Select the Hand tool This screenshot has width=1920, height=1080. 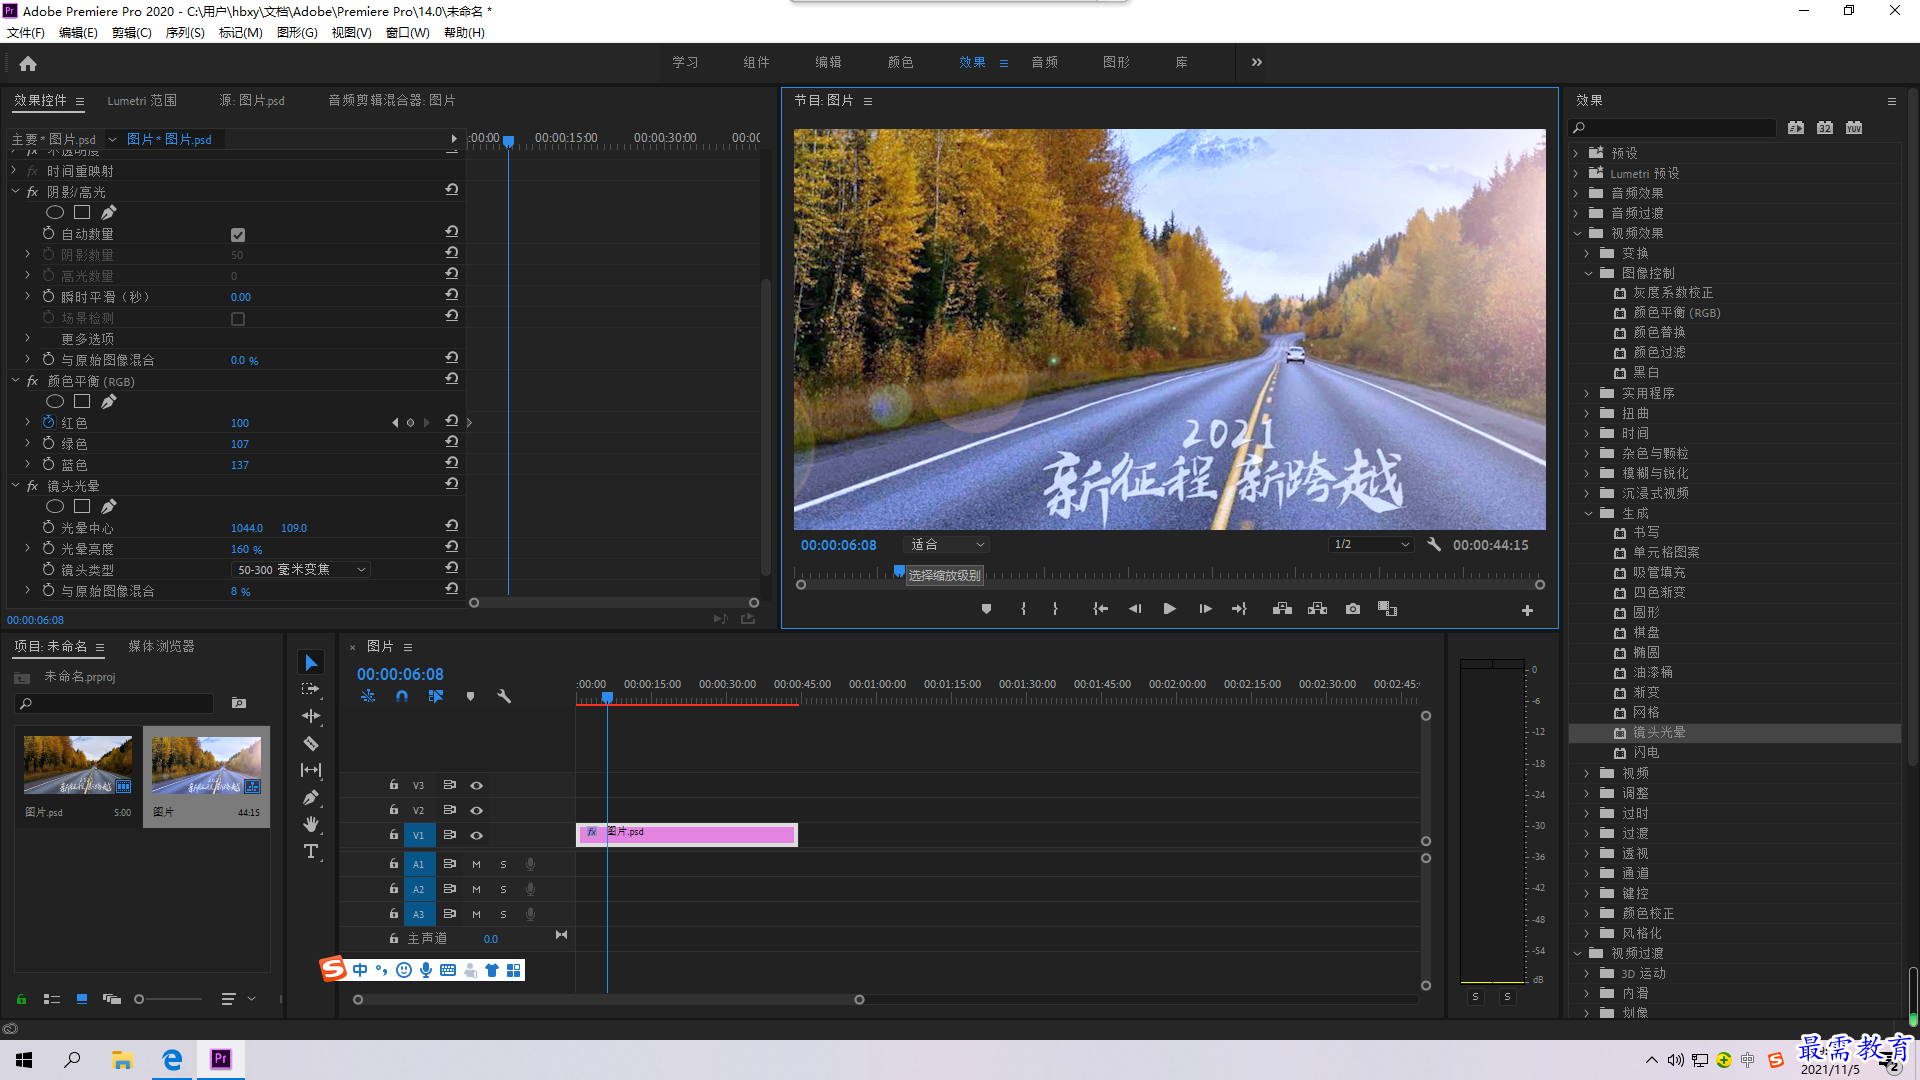point(311,824)
